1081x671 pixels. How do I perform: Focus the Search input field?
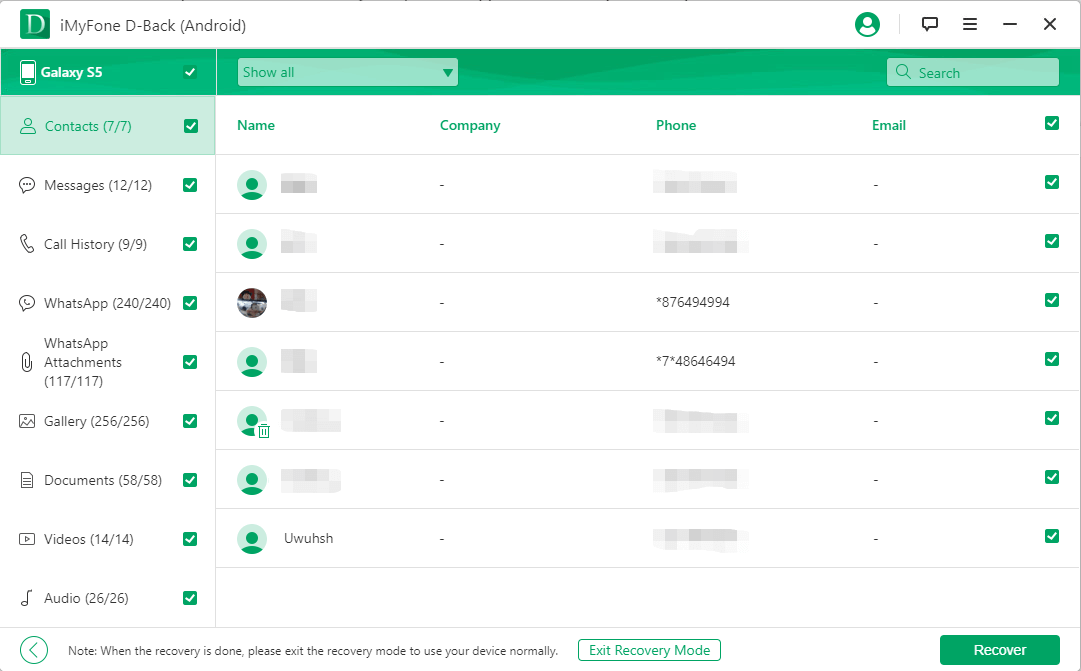(973, 72)
